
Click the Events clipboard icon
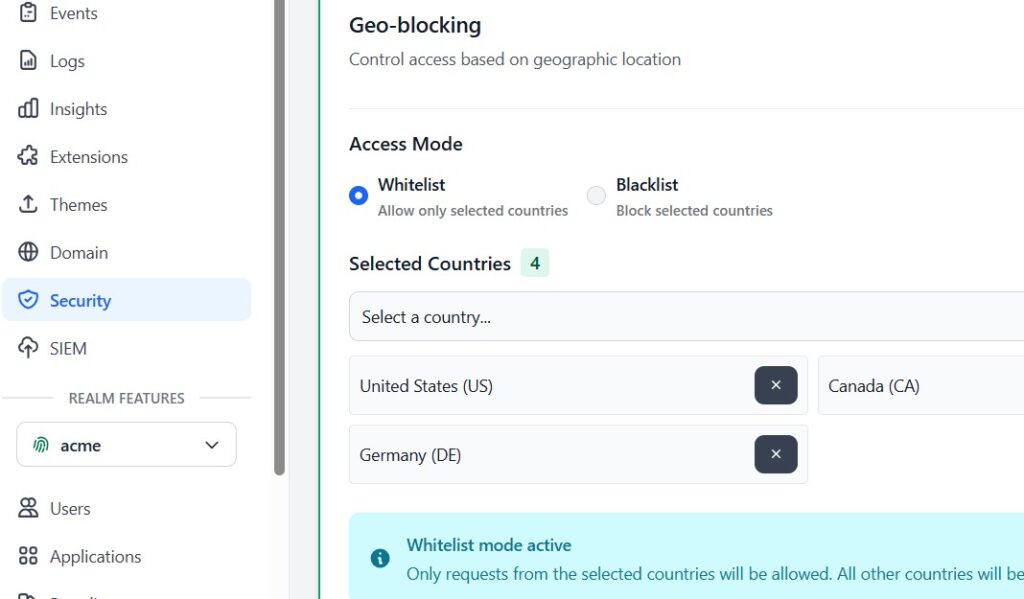coord(28,13)
